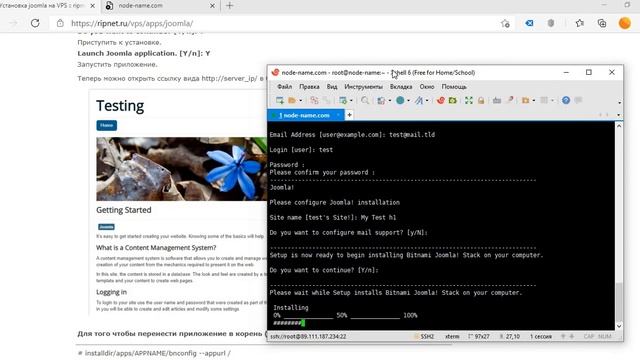Open the Правка menu in Xshell
Image resolution: width=640 pixels, height=360 pixels.
(x=309, y=87)
